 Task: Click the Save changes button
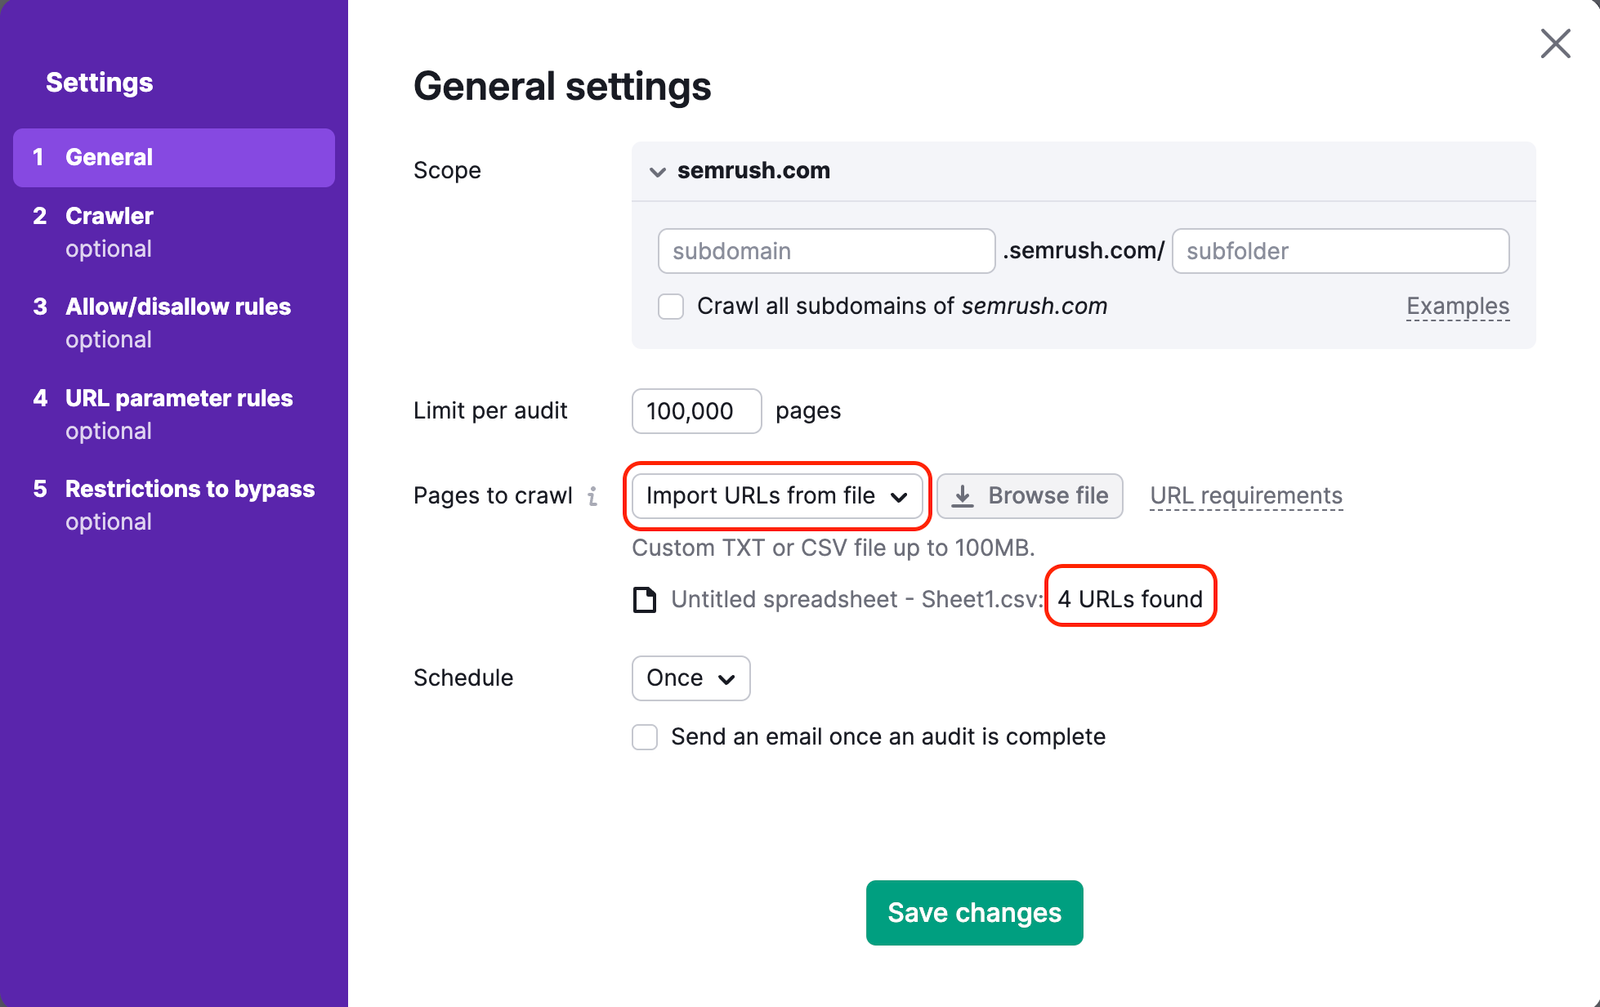coord(974,912)
